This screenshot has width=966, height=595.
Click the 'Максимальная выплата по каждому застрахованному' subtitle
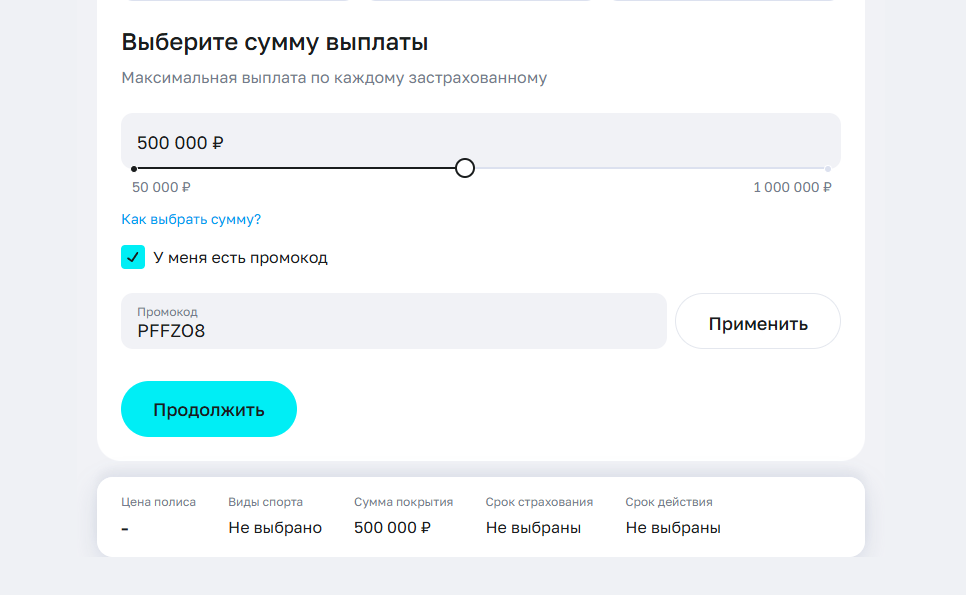334,78
